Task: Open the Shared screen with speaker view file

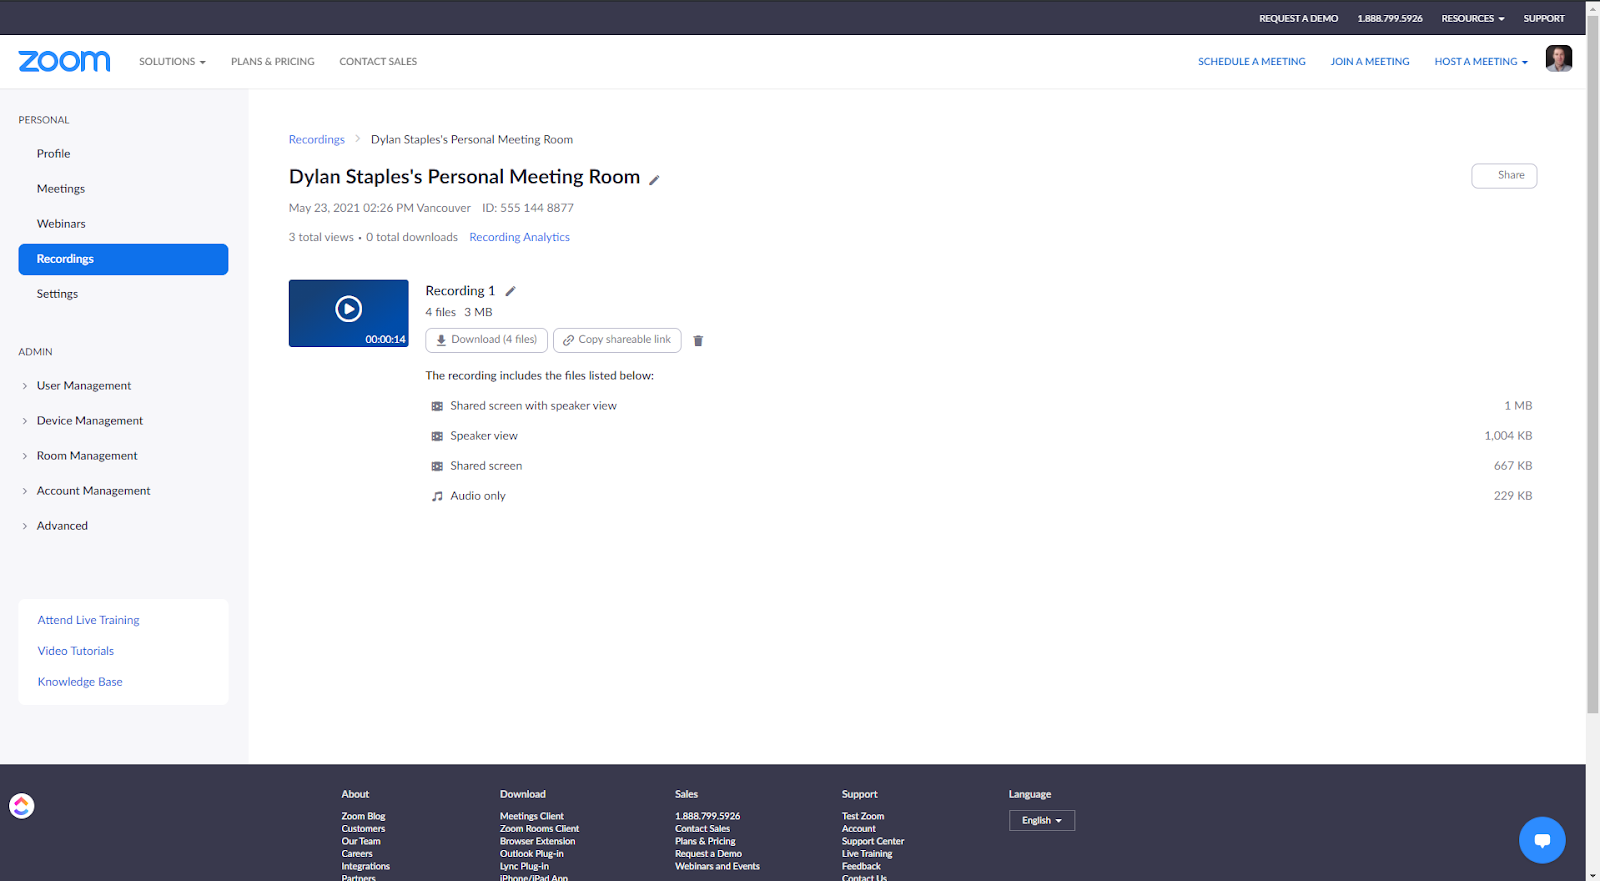Action: (533, 406)
